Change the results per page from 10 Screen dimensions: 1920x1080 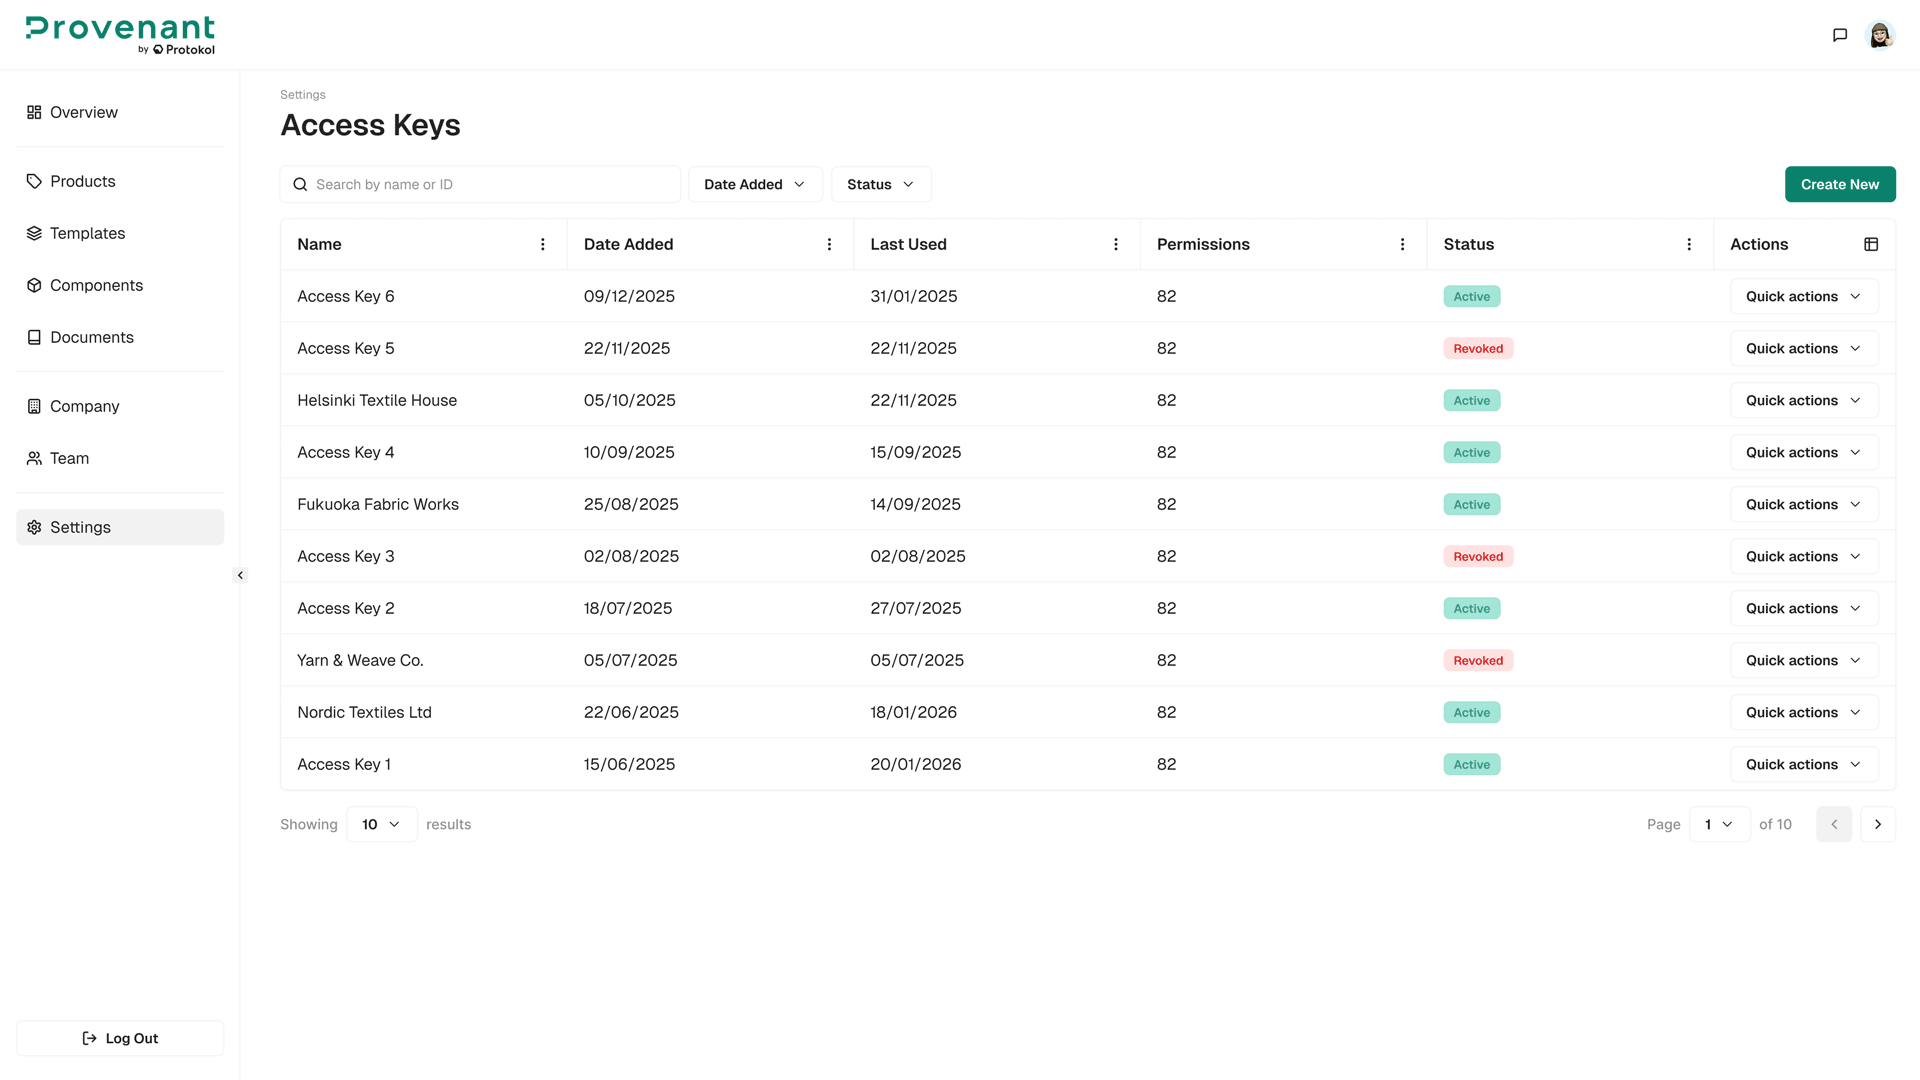coord(381,824)
